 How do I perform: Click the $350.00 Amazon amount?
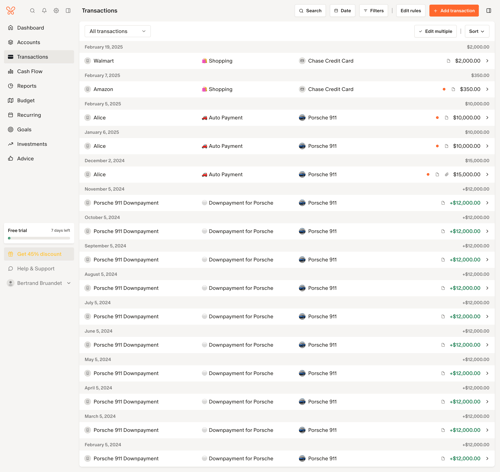coord(470,89)
